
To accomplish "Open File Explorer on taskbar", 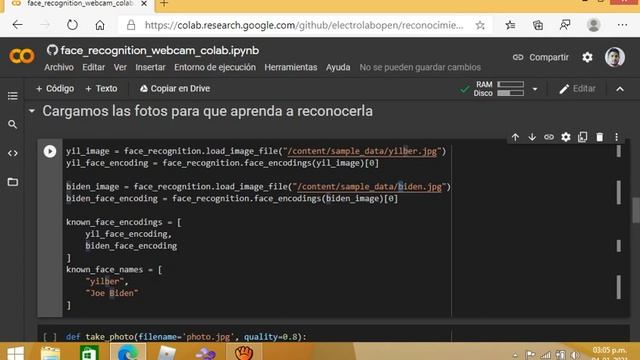I will click(51, 353).
